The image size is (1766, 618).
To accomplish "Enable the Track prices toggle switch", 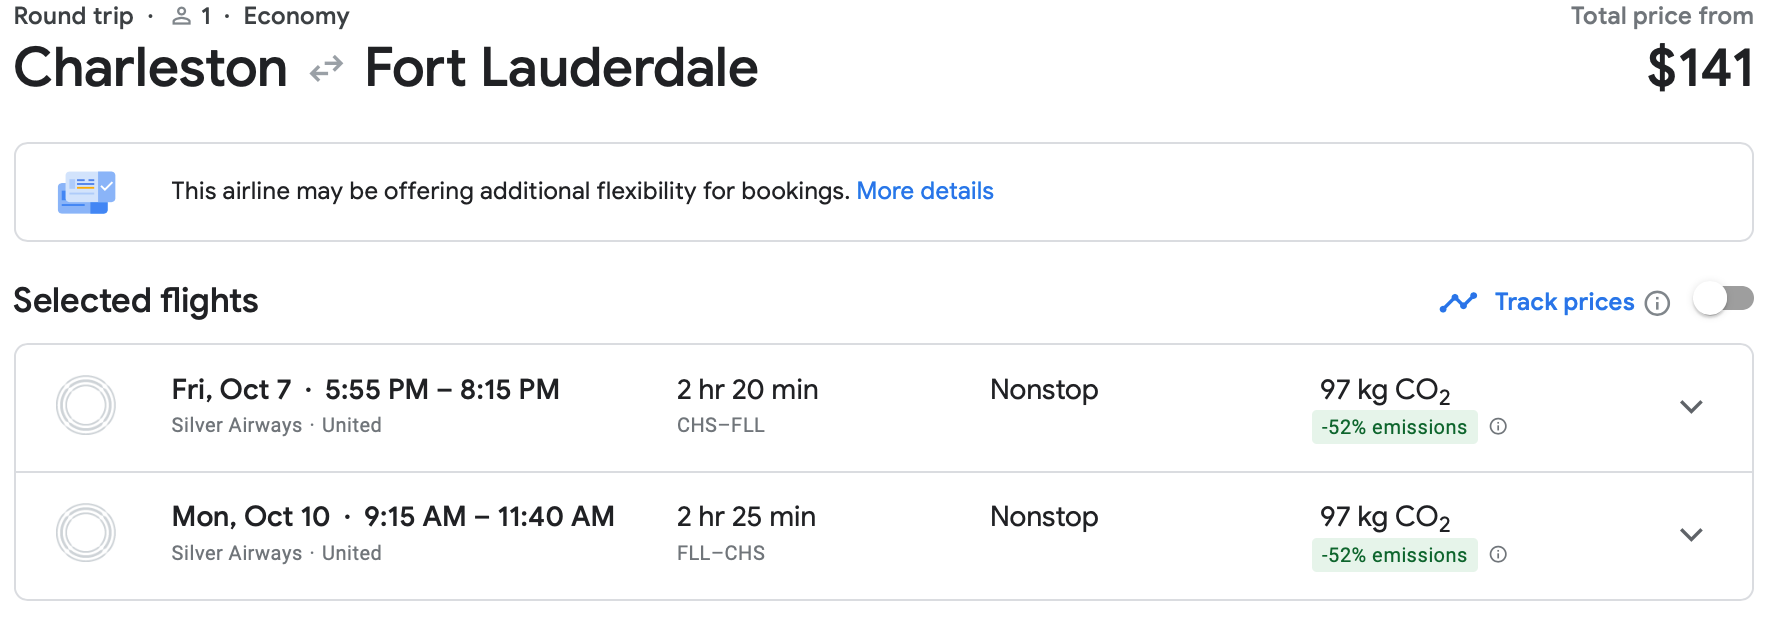I will coord(1724,299).
